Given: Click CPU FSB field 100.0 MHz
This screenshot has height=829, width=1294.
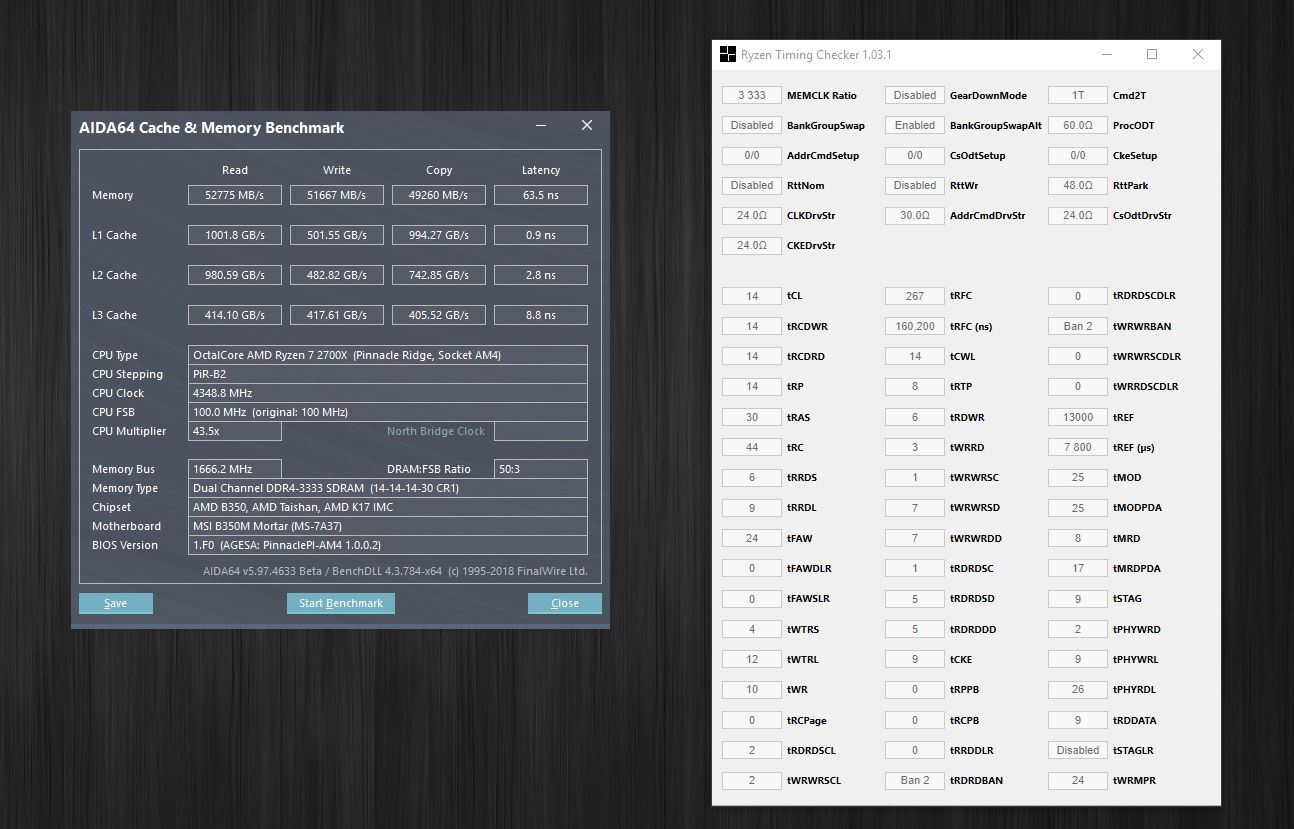Looking at the screenshot, I should (388, 412).
